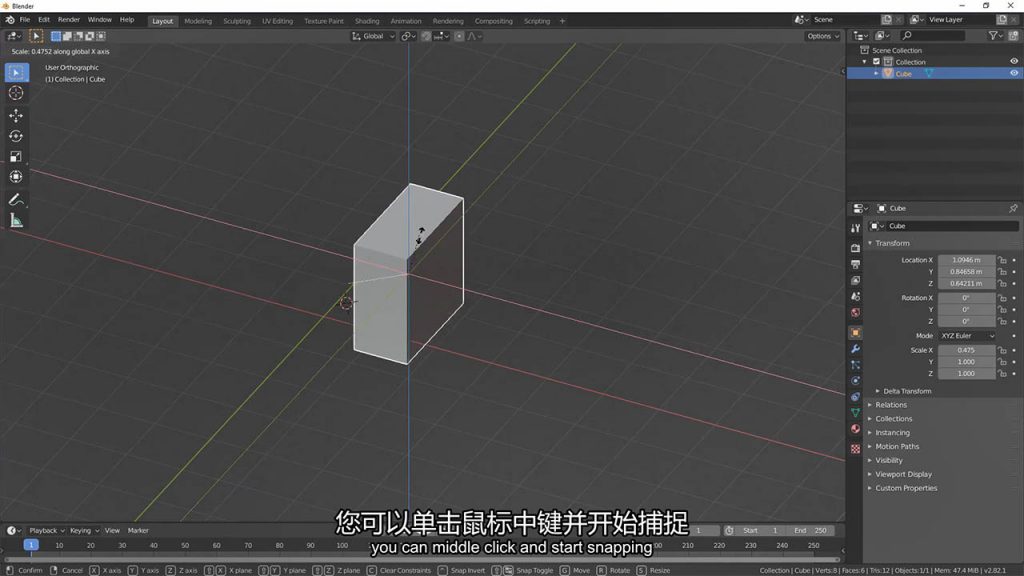Open the Render properties tab

point(856,248)
